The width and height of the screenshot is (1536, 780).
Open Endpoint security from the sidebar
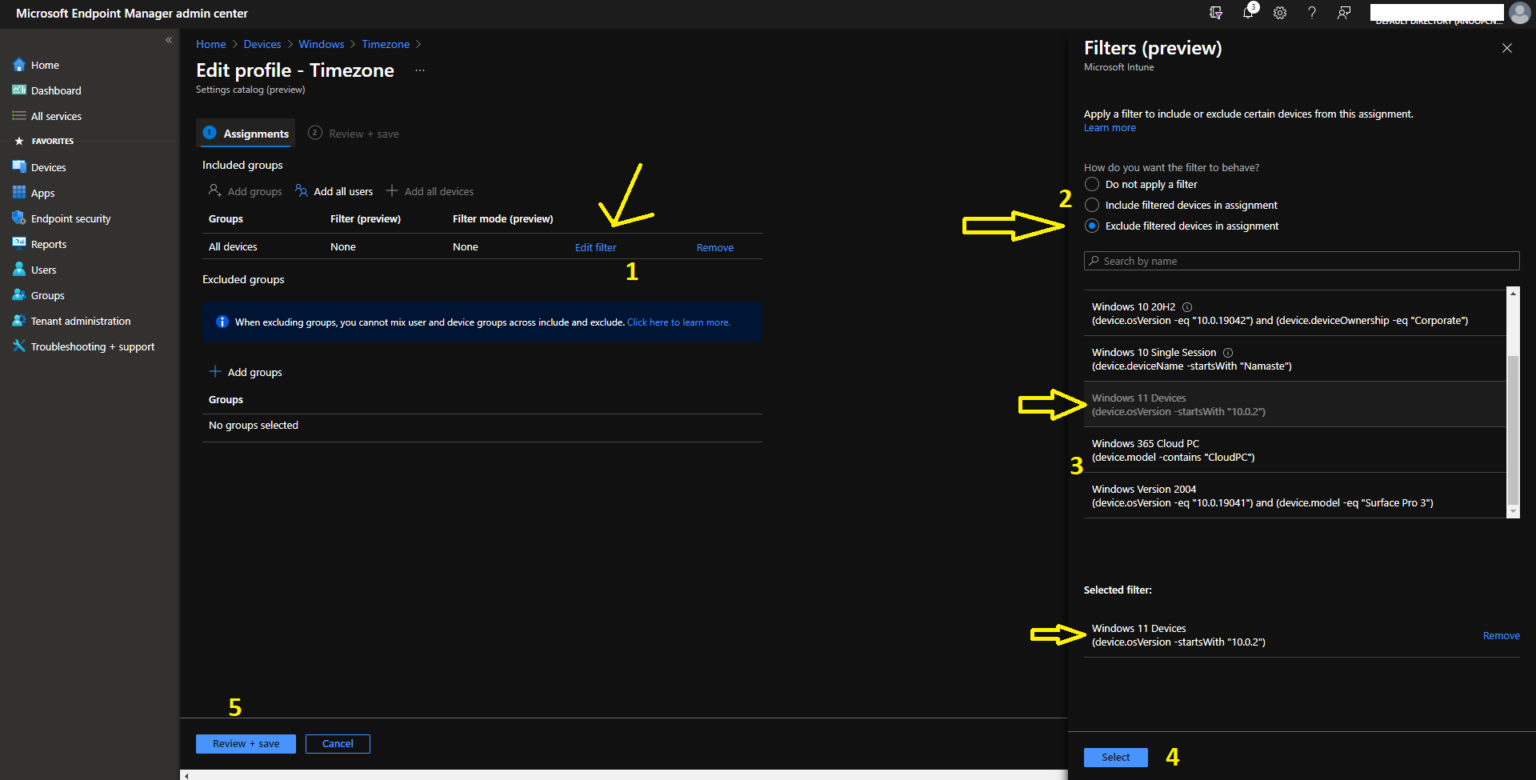tap(68, 218)
